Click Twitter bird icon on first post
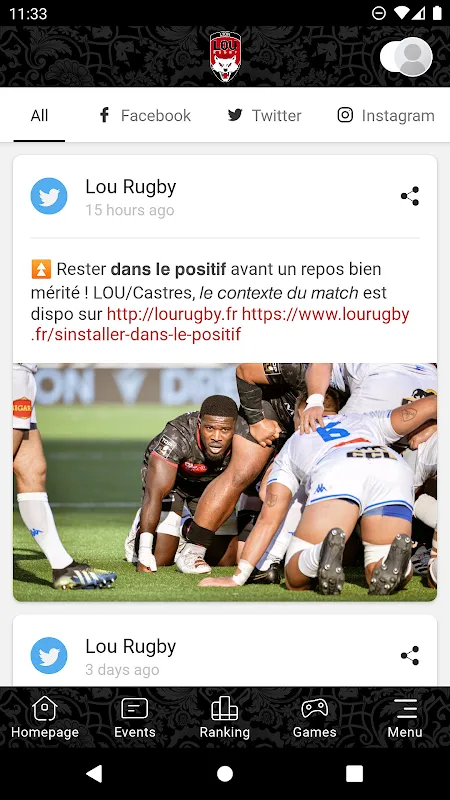Image resolution: width=450 pixels, height=800 pixels. pos(49,196)
